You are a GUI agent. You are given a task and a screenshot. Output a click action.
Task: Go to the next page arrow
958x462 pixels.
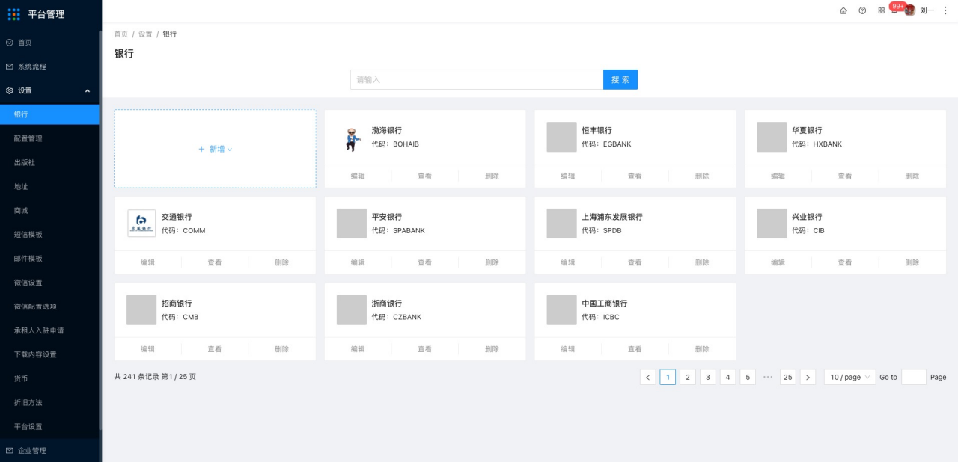point(808,378)
